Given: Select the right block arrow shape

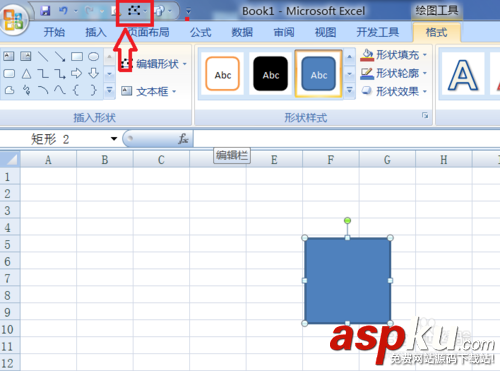Looking at the screenshot, I should tap(76, 73).
